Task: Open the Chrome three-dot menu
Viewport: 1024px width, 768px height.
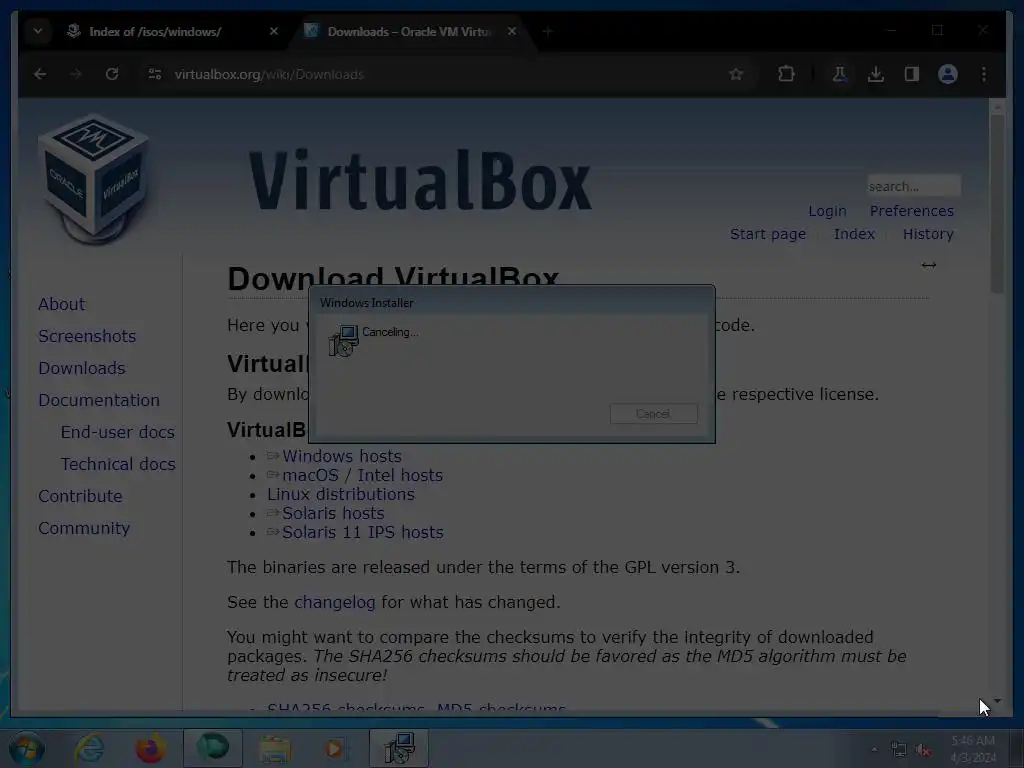Action: pos(984,74)
